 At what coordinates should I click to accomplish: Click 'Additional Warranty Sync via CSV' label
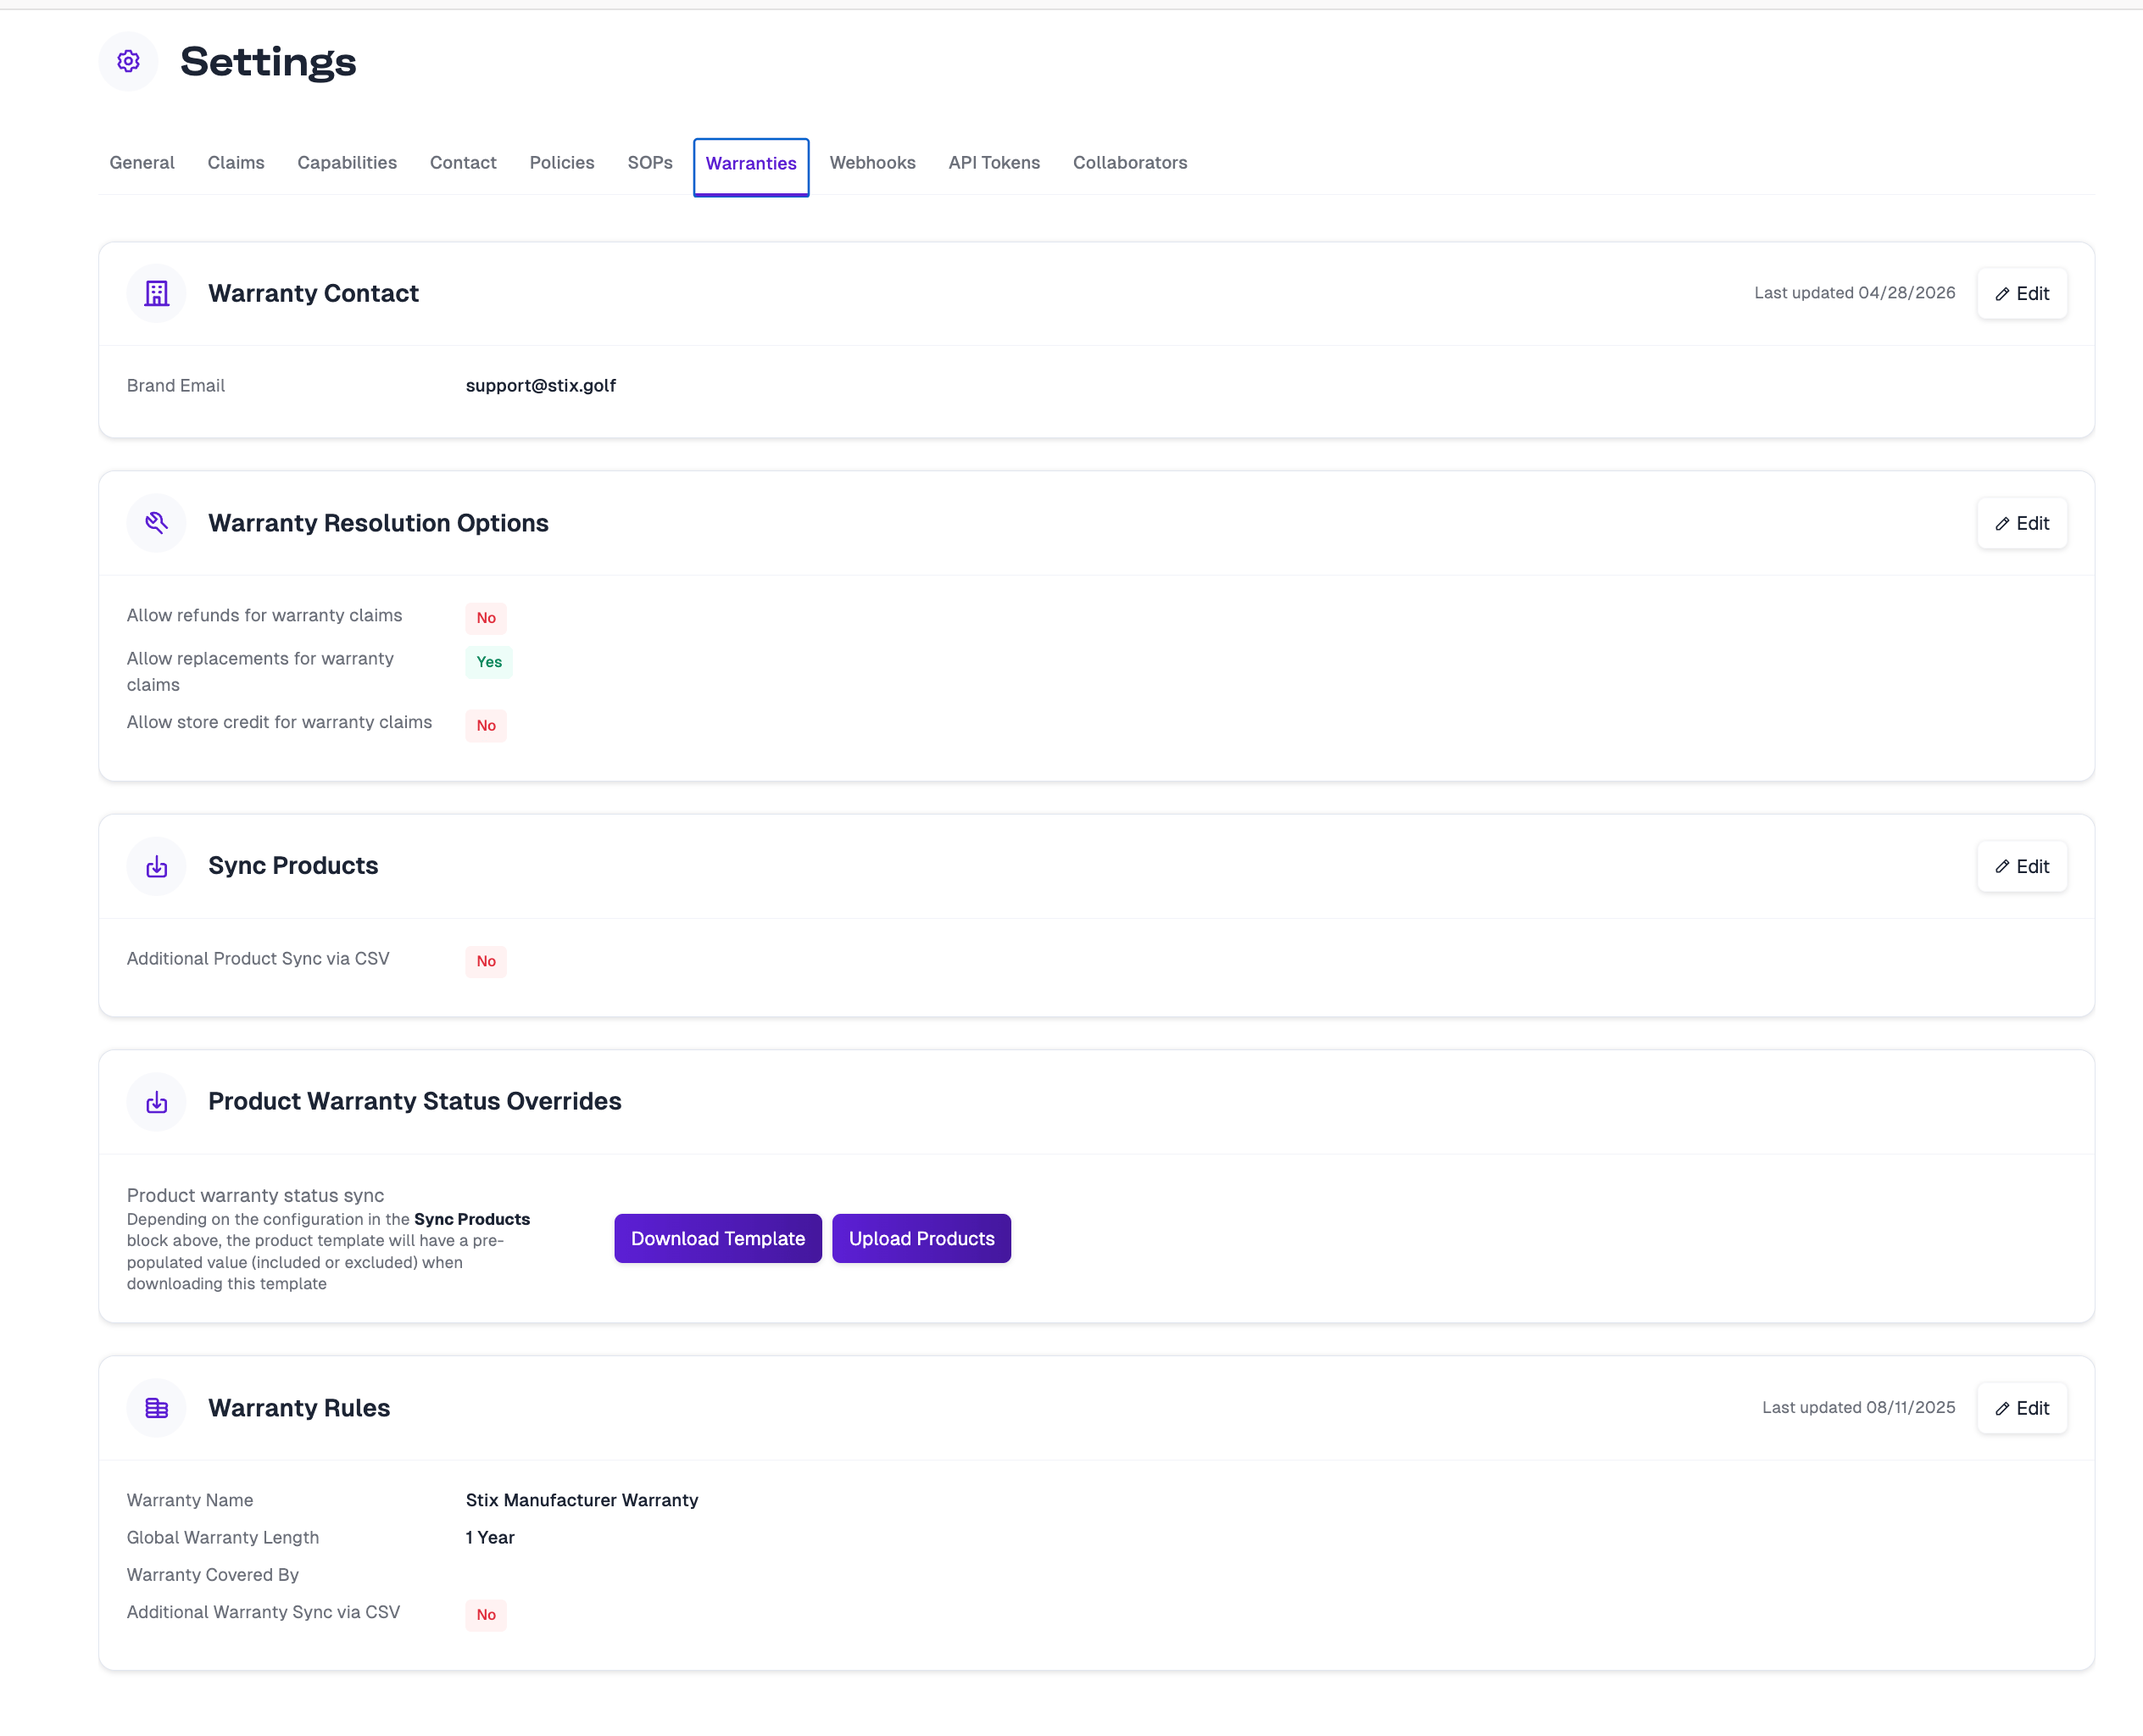pos(263,1612)
